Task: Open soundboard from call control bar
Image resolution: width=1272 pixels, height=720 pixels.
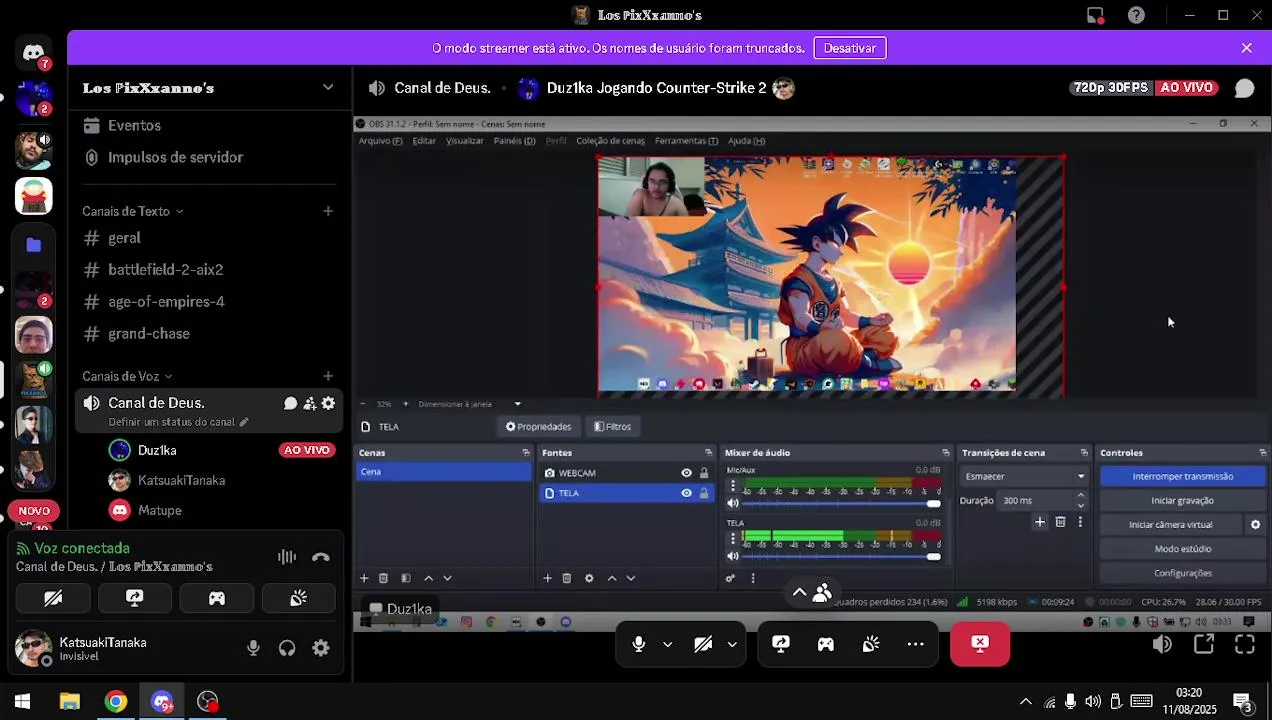Action: 871,645
